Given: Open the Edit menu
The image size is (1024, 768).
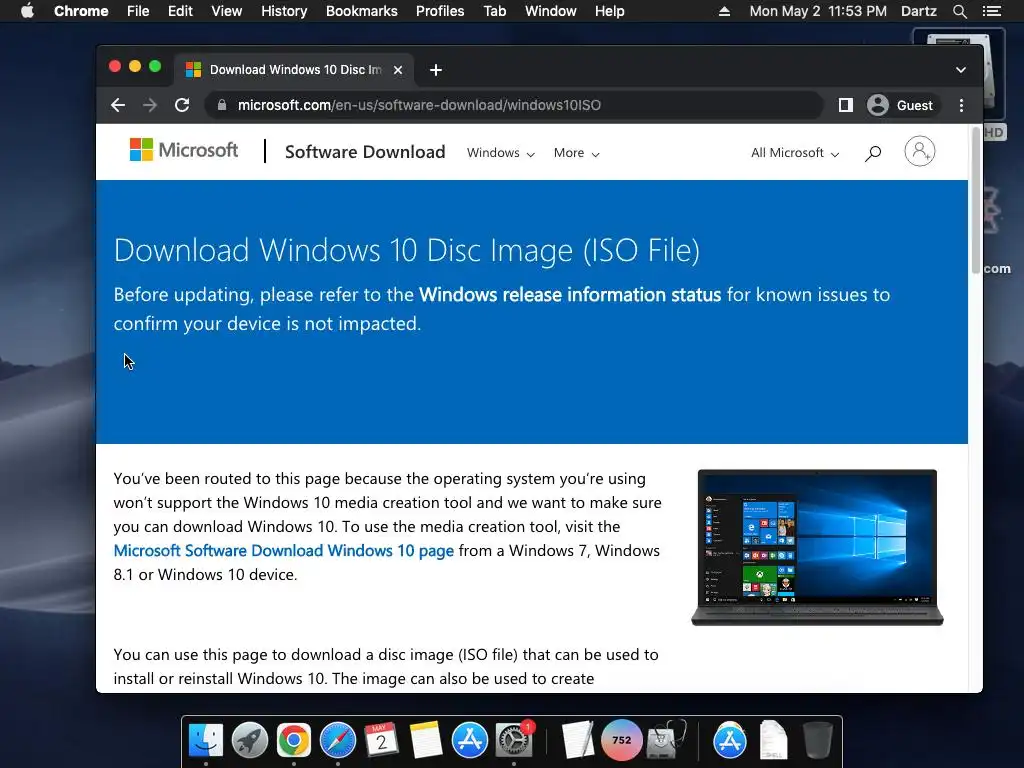Looking at the screenshot, I should [x=180, y=11].
